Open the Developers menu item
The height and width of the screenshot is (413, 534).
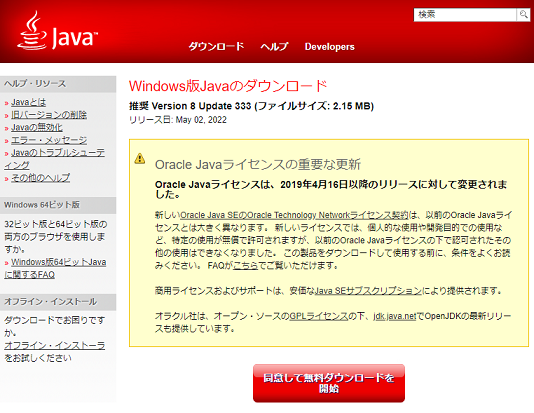click(x=329, y=47)
